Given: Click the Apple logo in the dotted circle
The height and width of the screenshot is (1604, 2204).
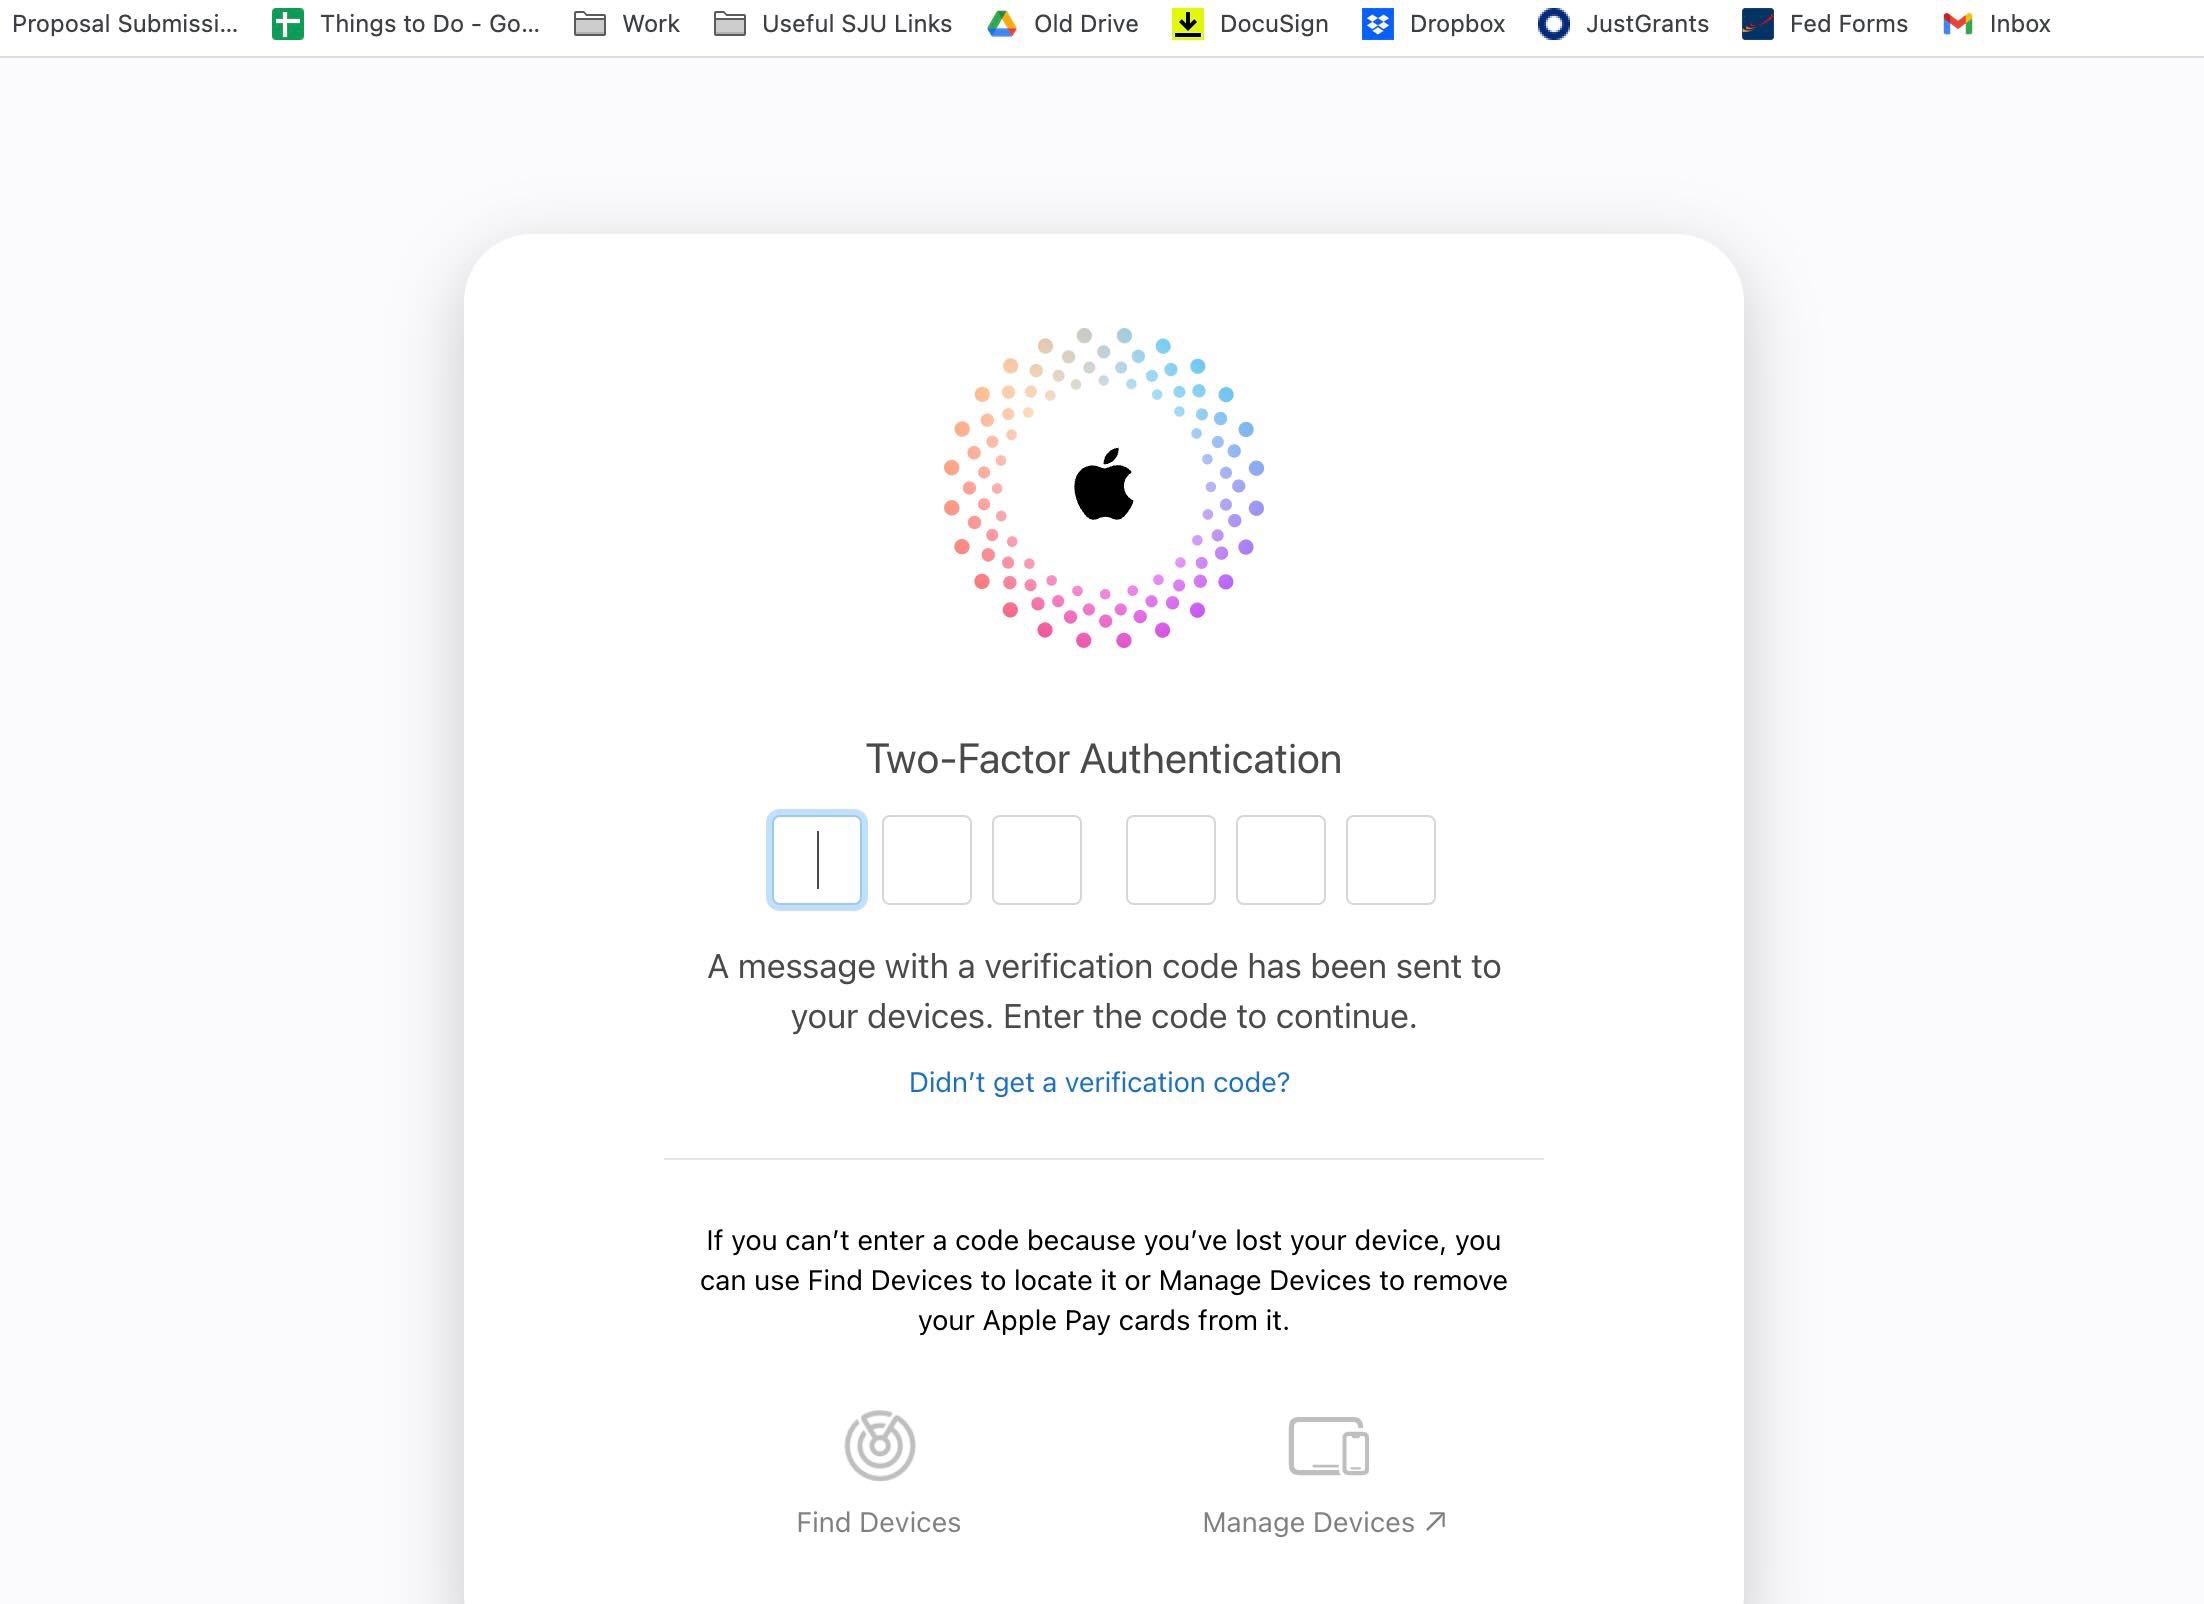Looking at the screenshot, I should 1103,485.
